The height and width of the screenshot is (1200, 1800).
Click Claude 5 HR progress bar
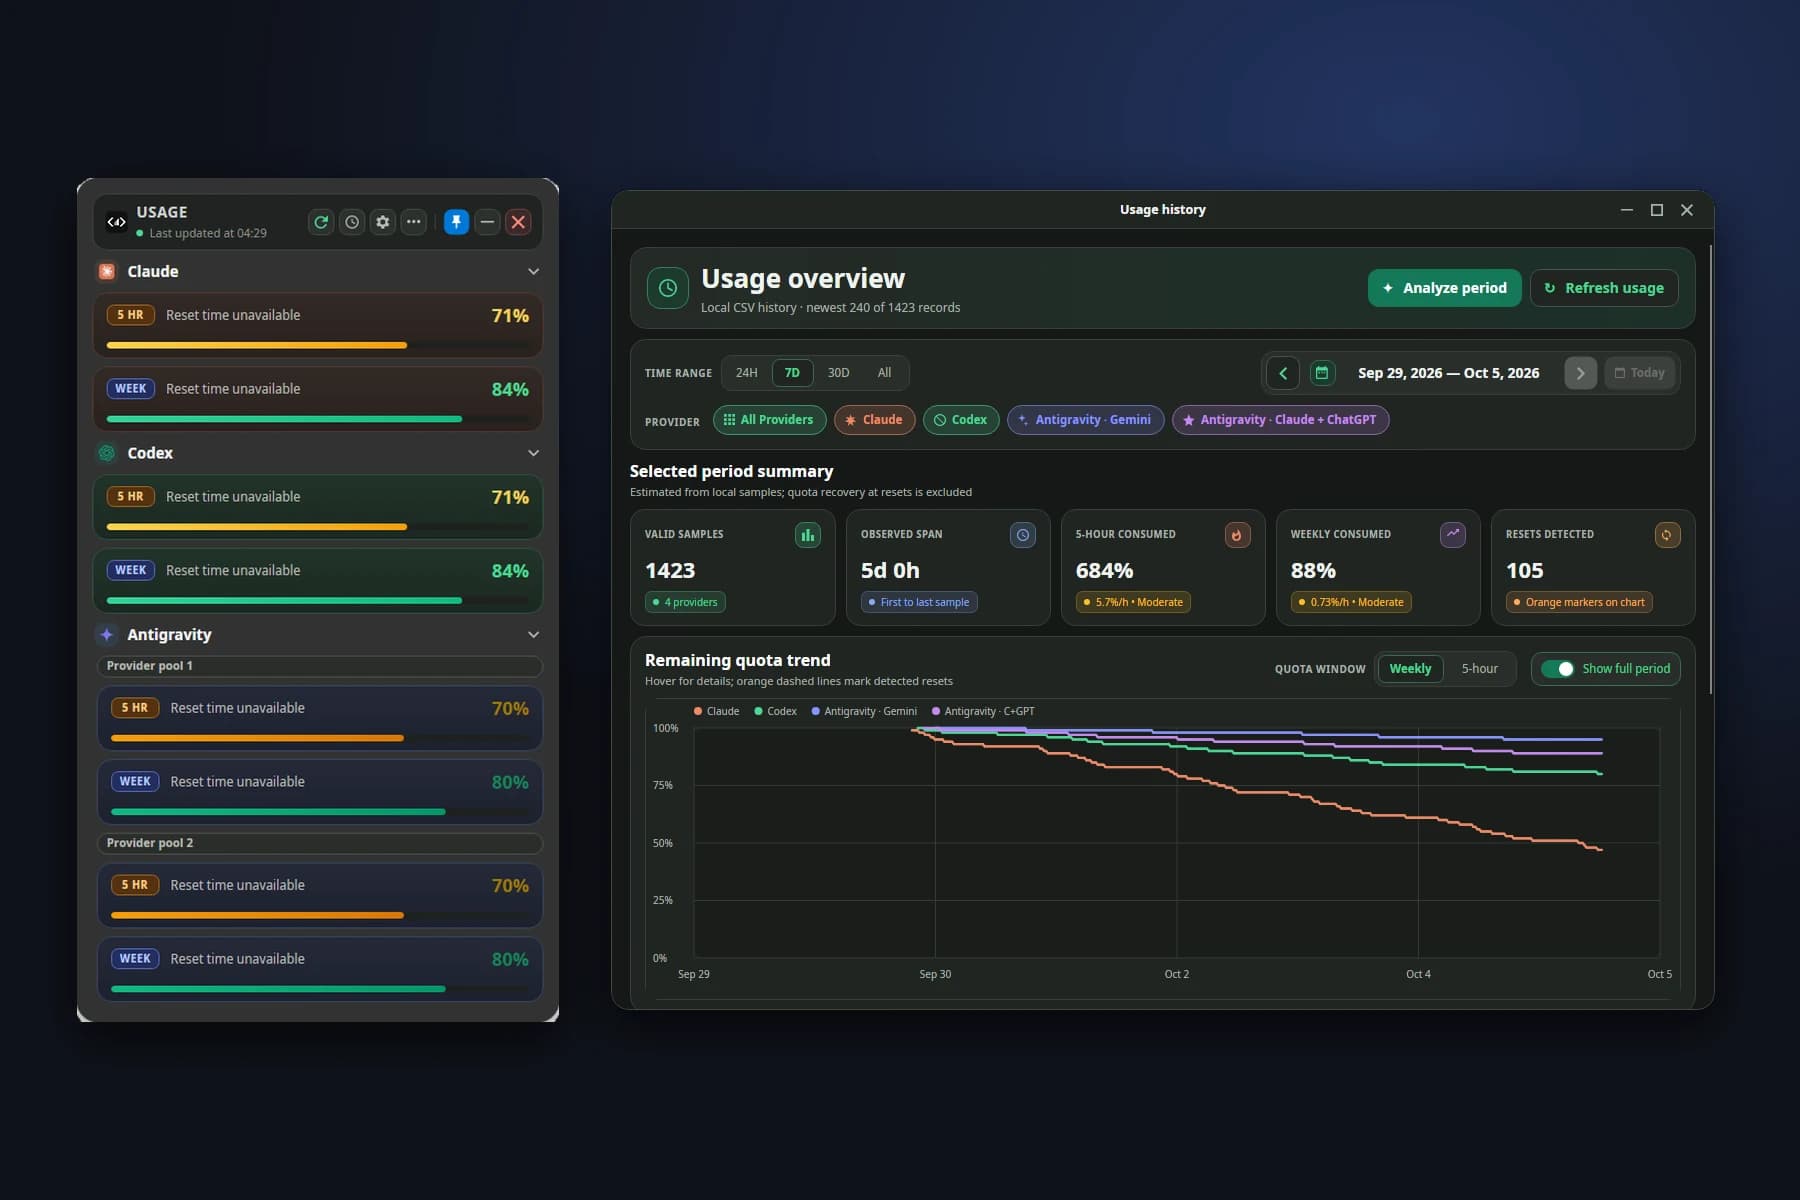318,345
